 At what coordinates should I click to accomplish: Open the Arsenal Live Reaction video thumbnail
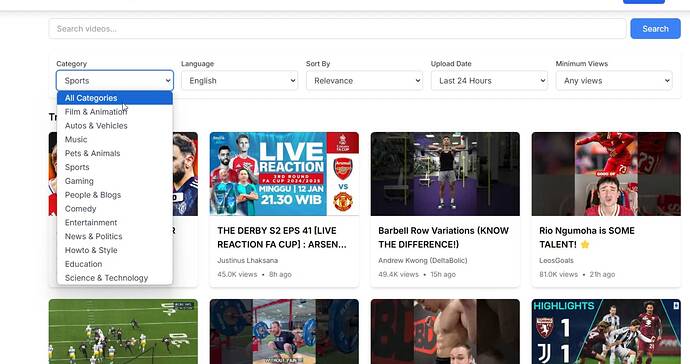pos(284,174)
